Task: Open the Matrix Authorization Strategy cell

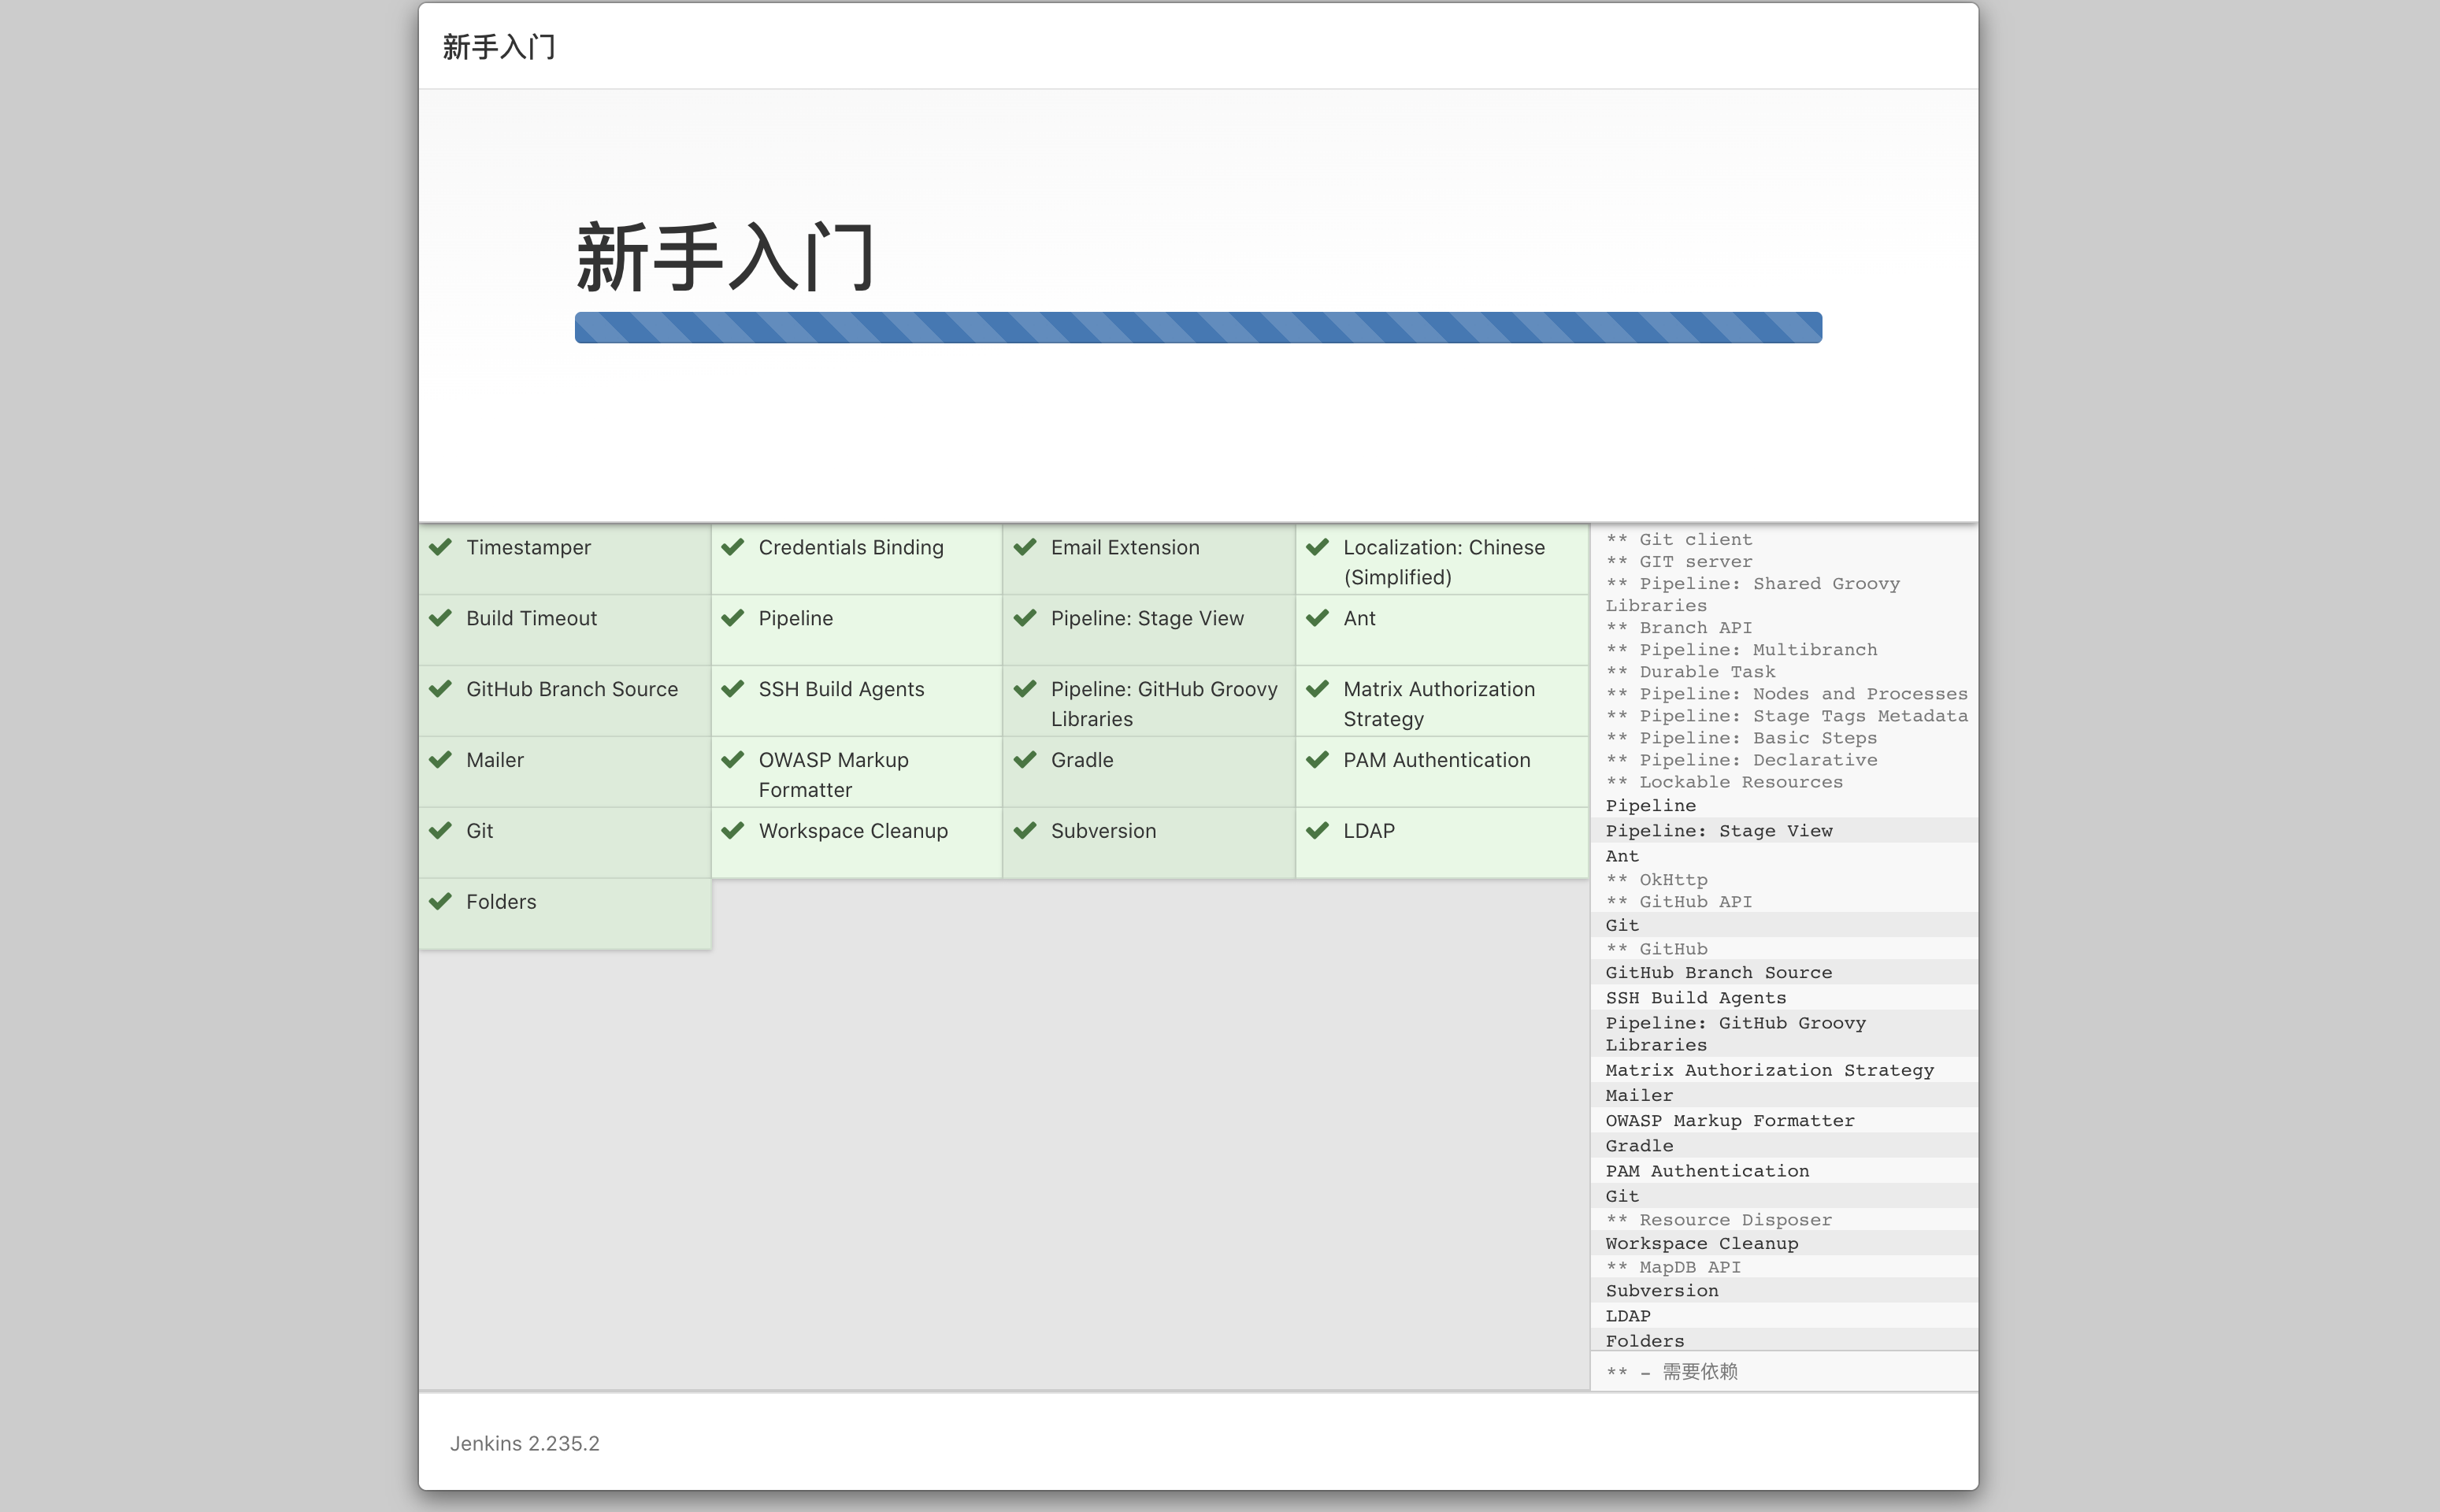Action: click(1440, 703)
